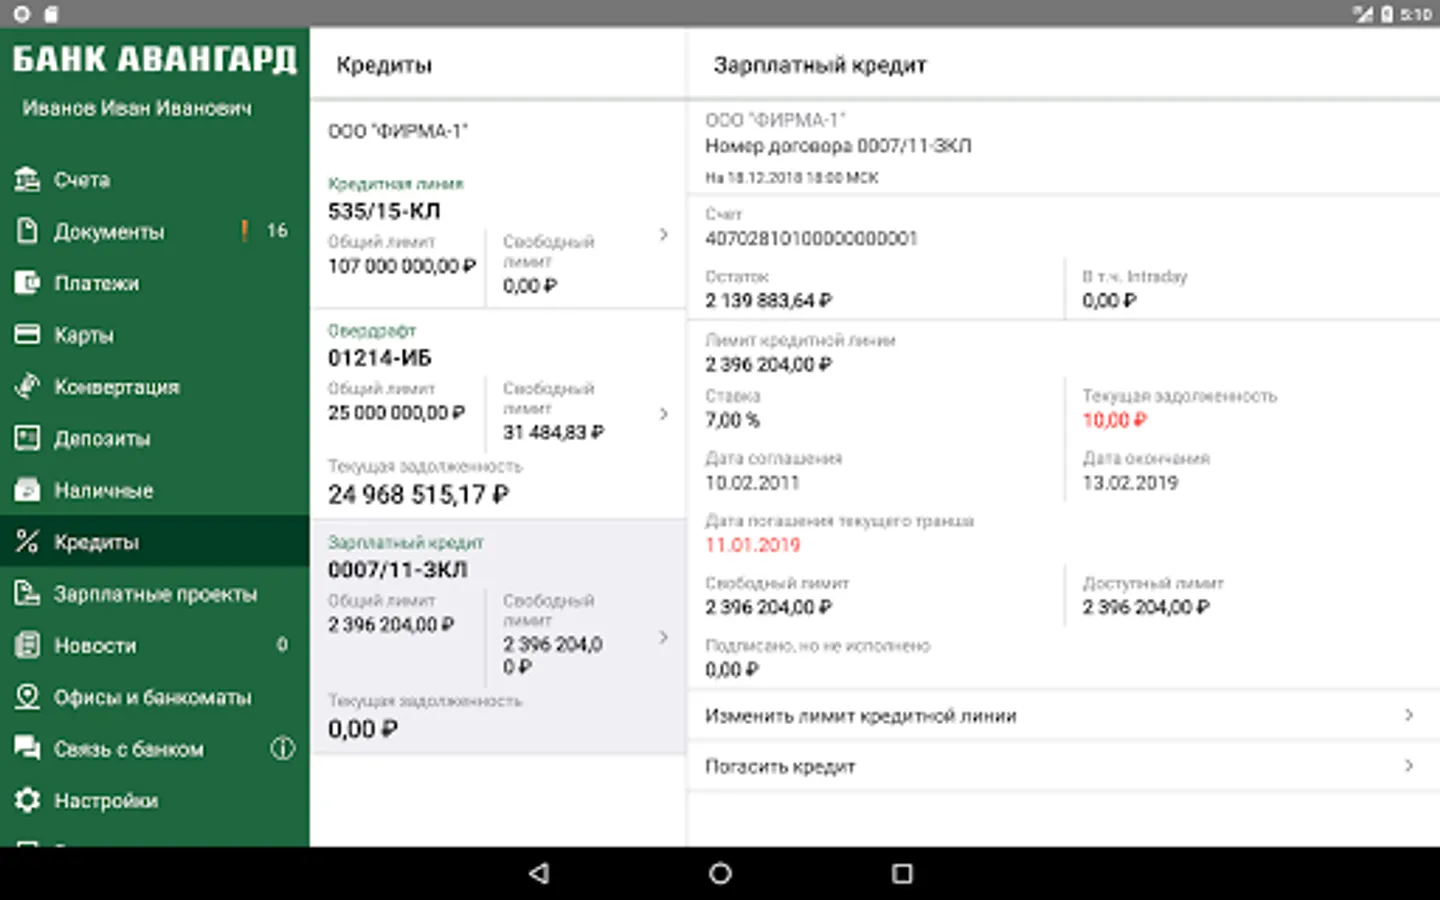Select the Документы page icon
The width and height of the screenshot is (1440, 900).
[27, 232]
